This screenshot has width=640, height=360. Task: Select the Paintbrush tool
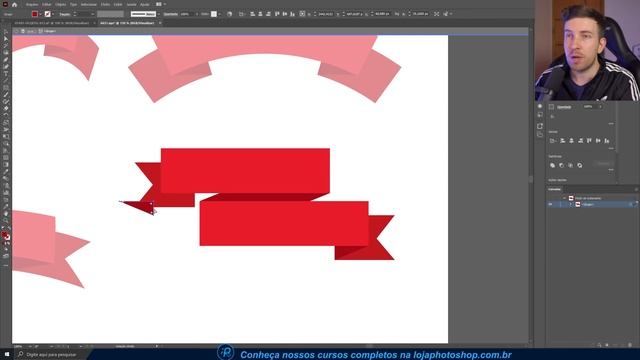pos(6,94)
